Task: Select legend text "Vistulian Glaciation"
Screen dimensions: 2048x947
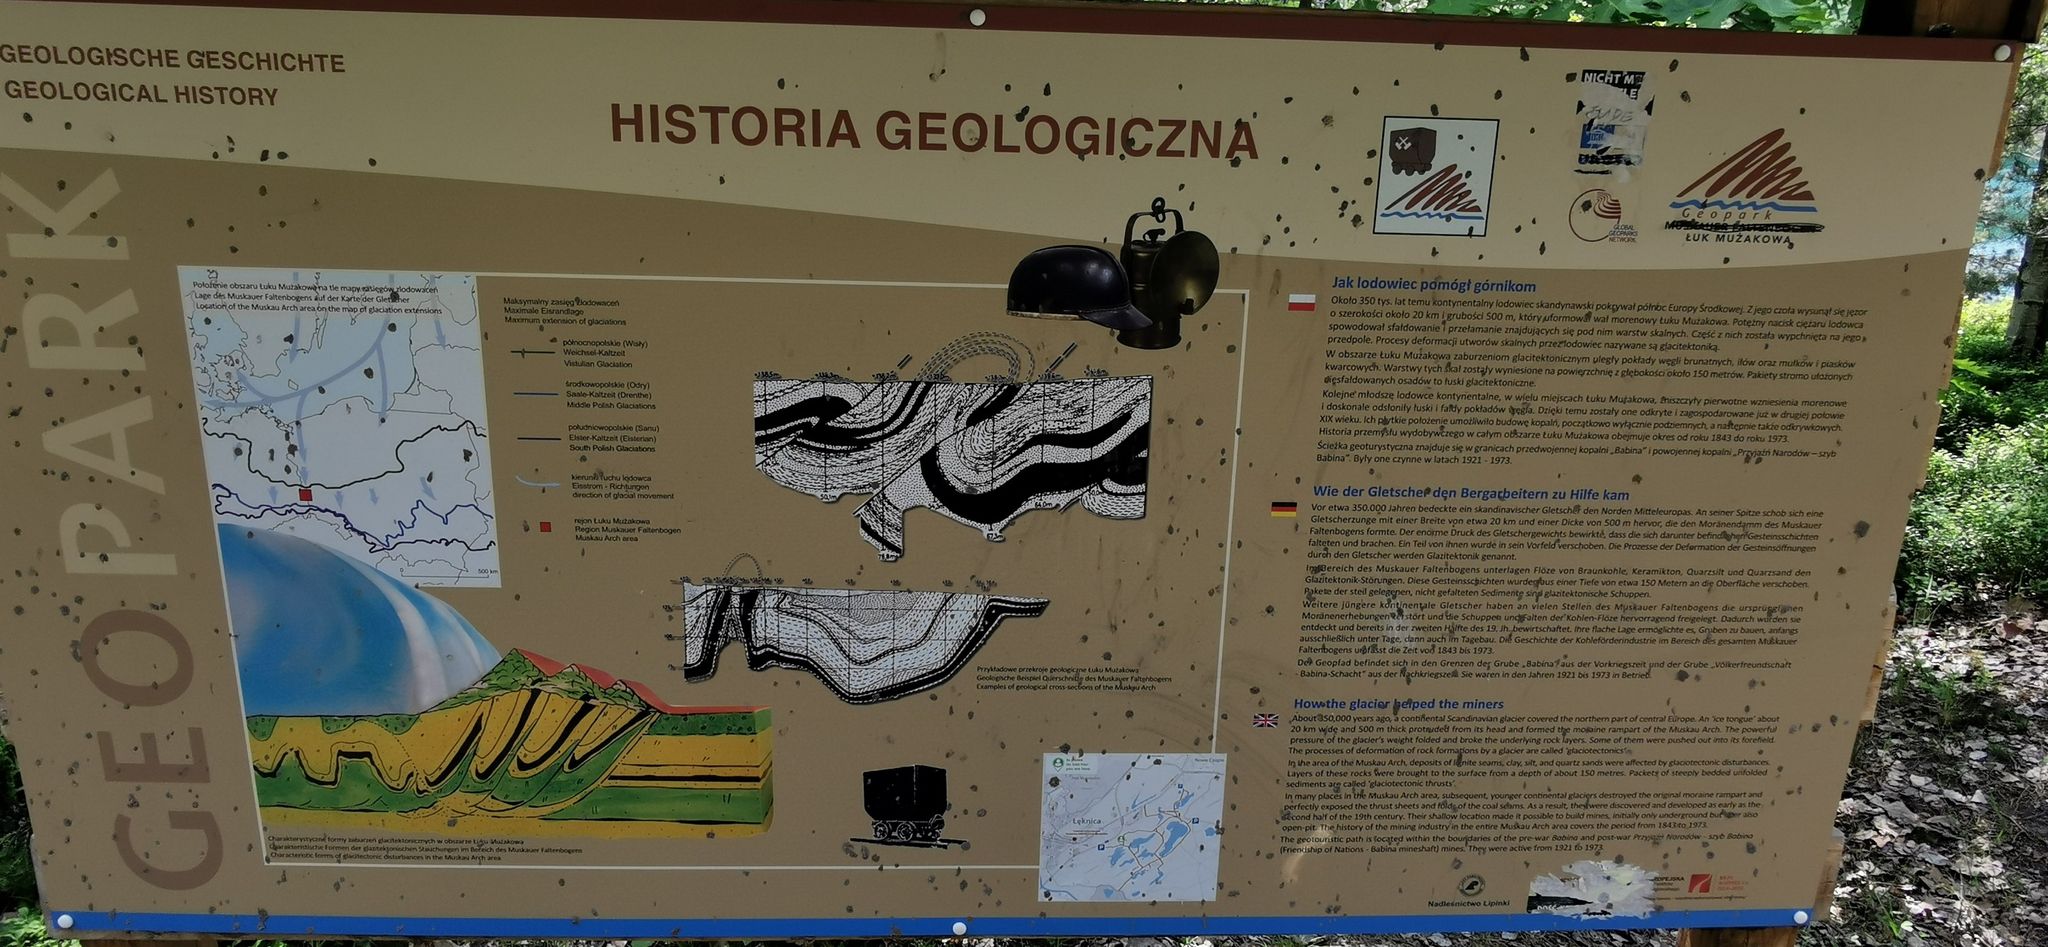Action: pyautogui.click(x=597, y=365)
